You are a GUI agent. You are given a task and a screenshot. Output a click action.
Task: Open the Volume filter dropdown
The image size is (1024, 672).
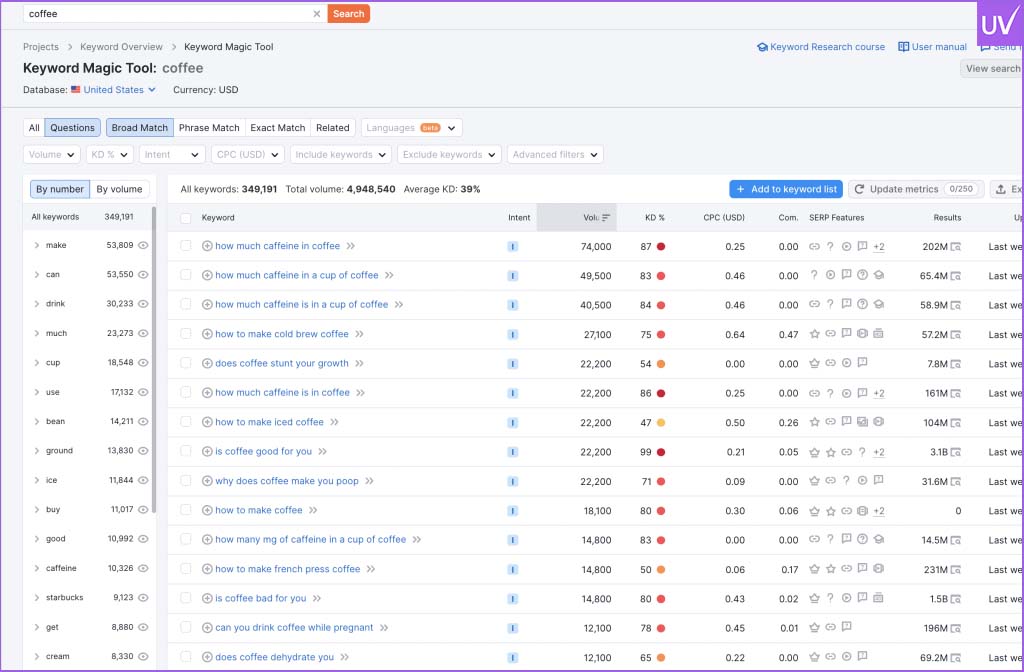click(x=52, y=155)
